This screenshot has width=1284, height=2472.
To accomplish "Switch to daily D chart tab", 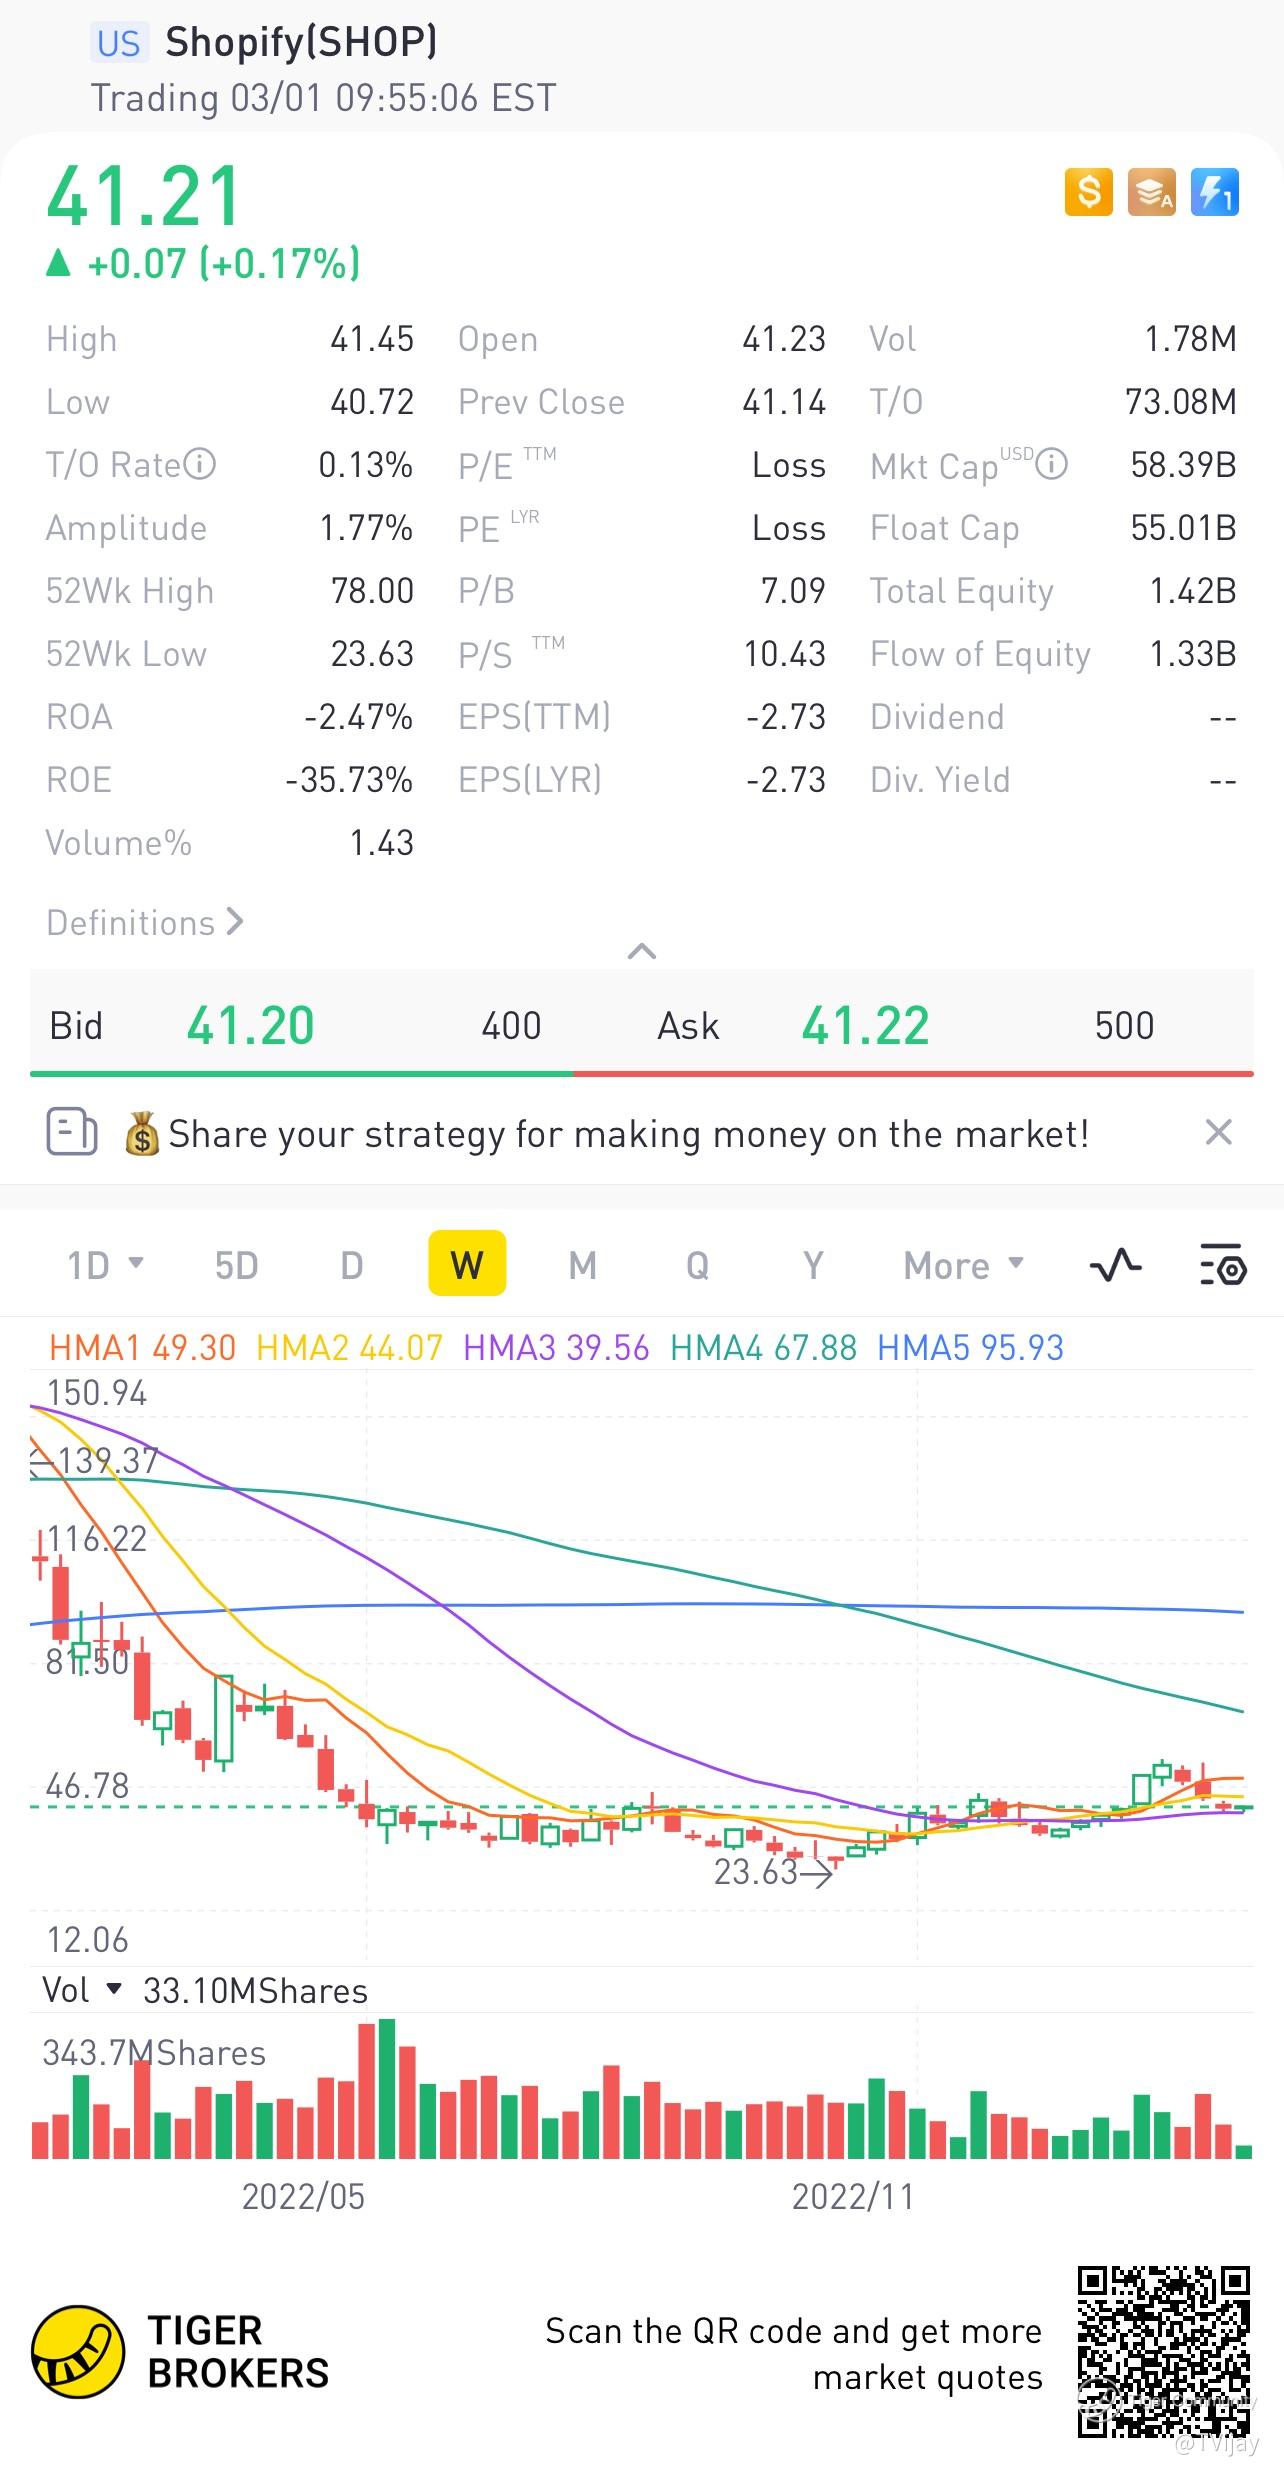I will click(352, 1265).
